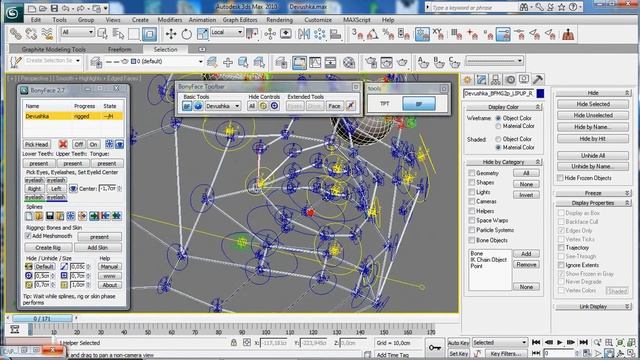640x360 pixels.
Task: Switch to the Freeform ribbon tab
Action: 120,49
